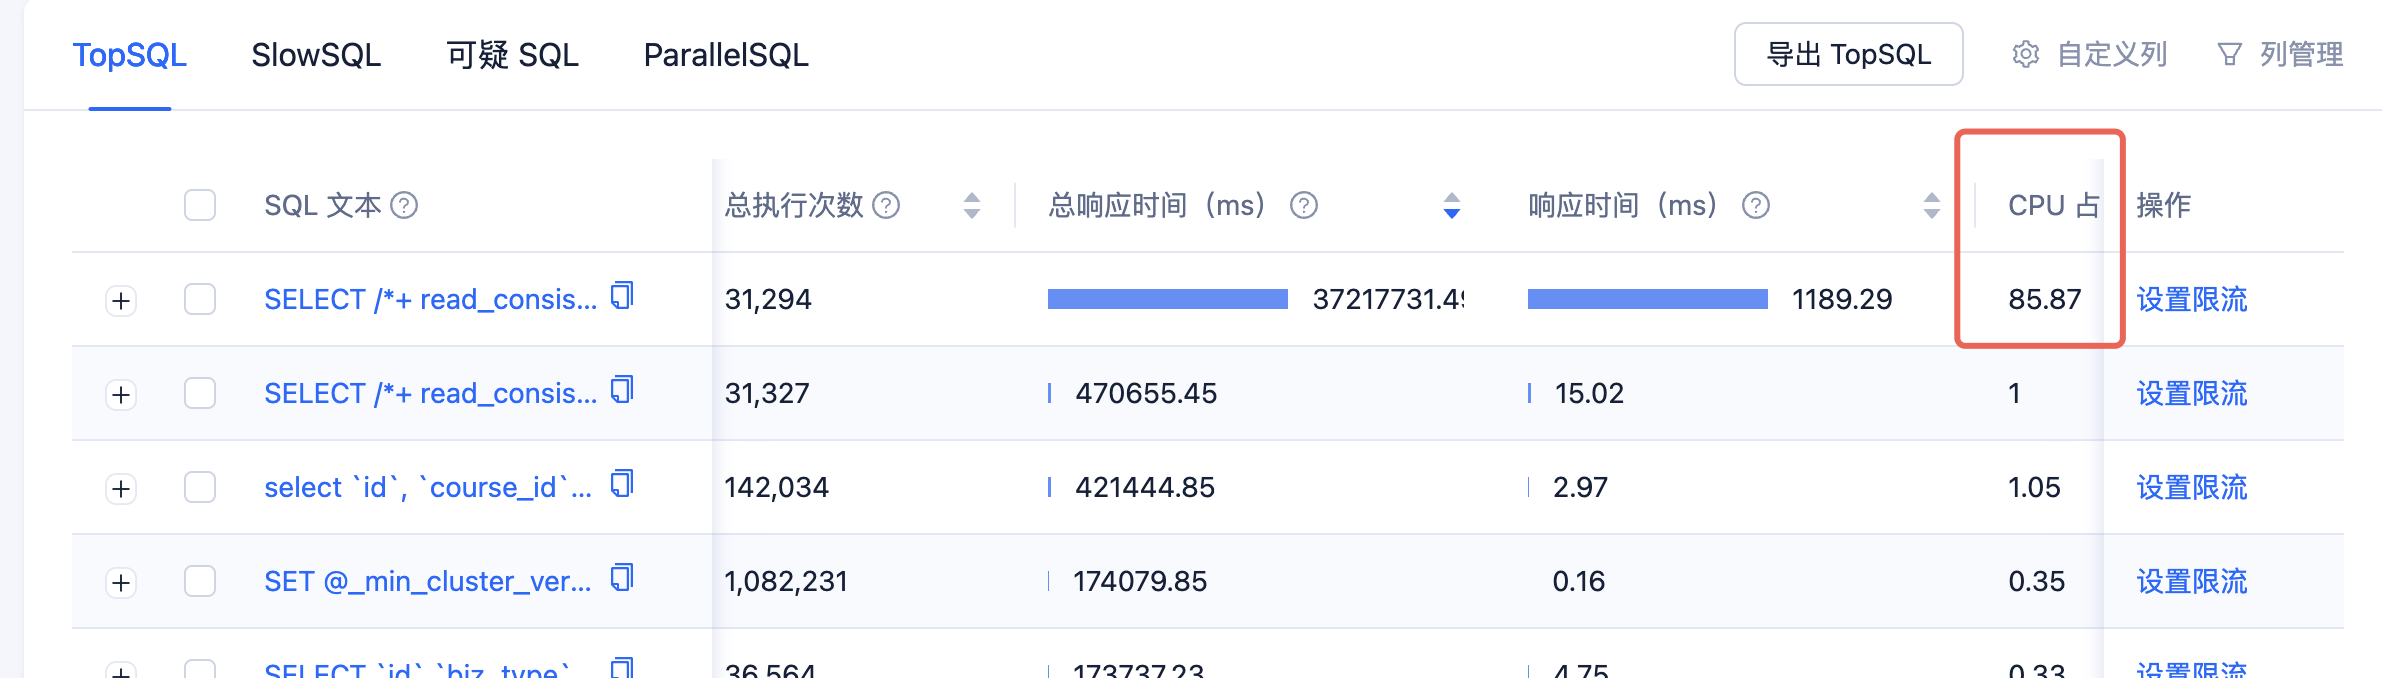Screen dimensions: 2382x678
Task: Expand row details for SET @_min_cluster_ver
Action: (121, 583)
